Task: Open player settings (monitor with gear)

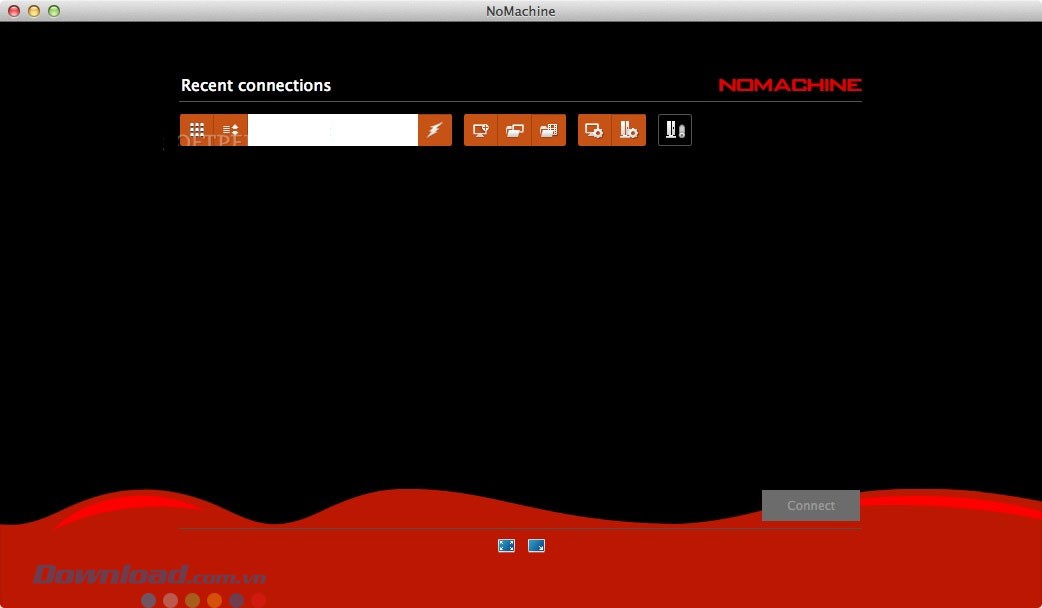Action: [594, 130]
